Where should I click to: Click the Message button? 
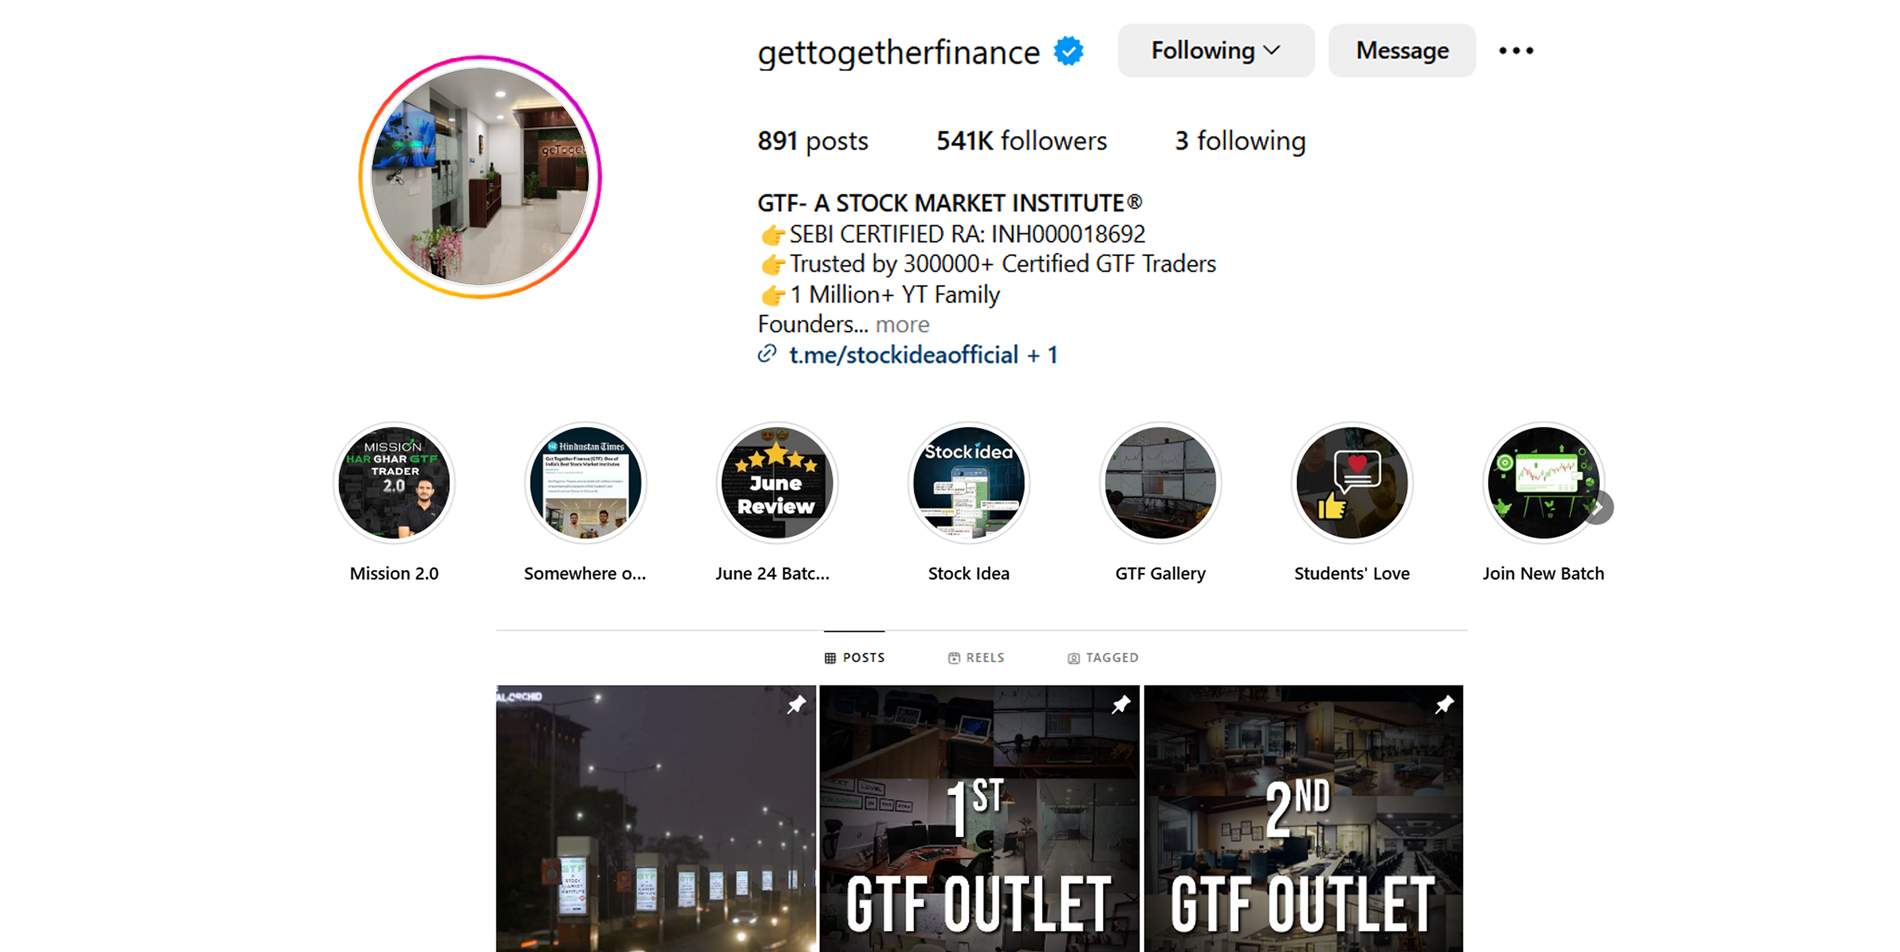(x=1402, y=51)
